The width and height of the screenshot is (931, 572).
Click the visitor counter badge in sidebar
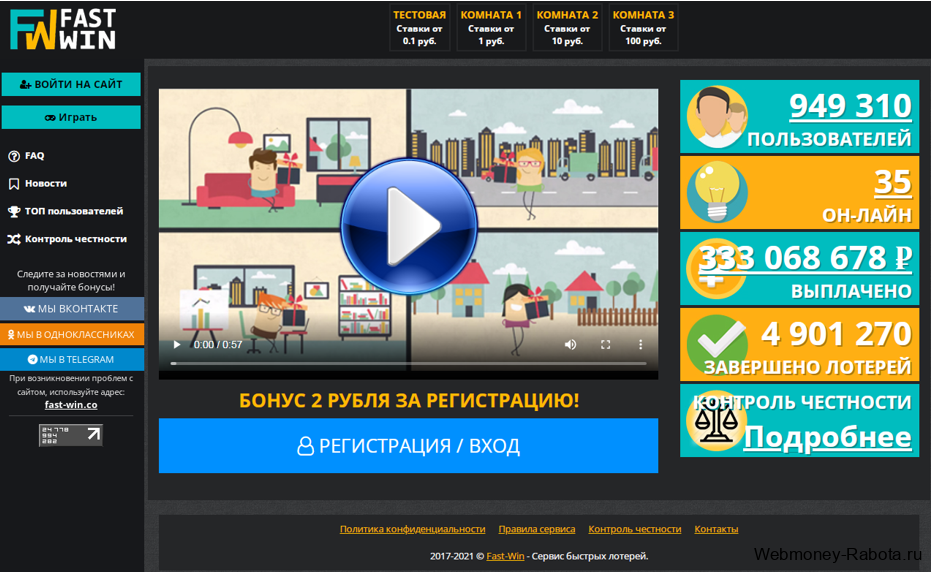(71, 435)
